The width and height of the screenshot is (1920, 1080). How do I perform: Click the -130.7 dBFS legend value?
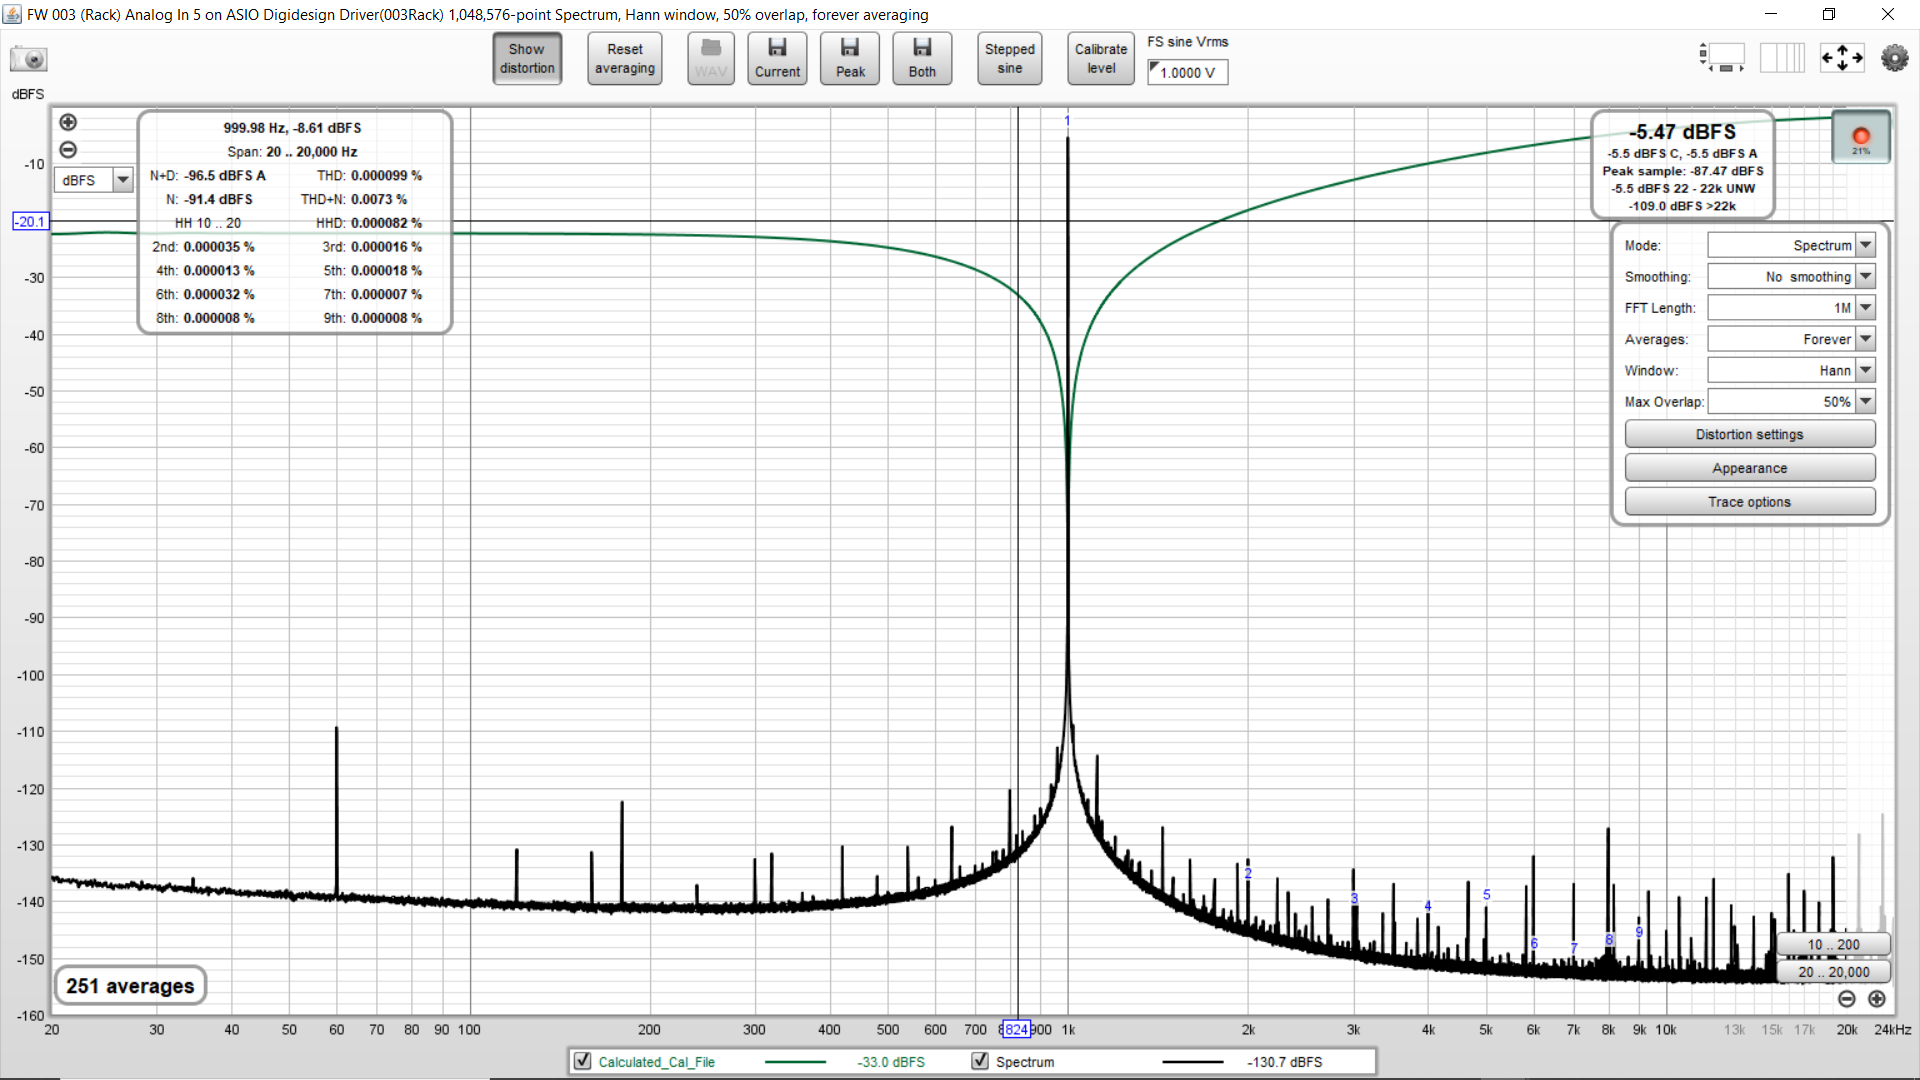click(1285, 1062)
